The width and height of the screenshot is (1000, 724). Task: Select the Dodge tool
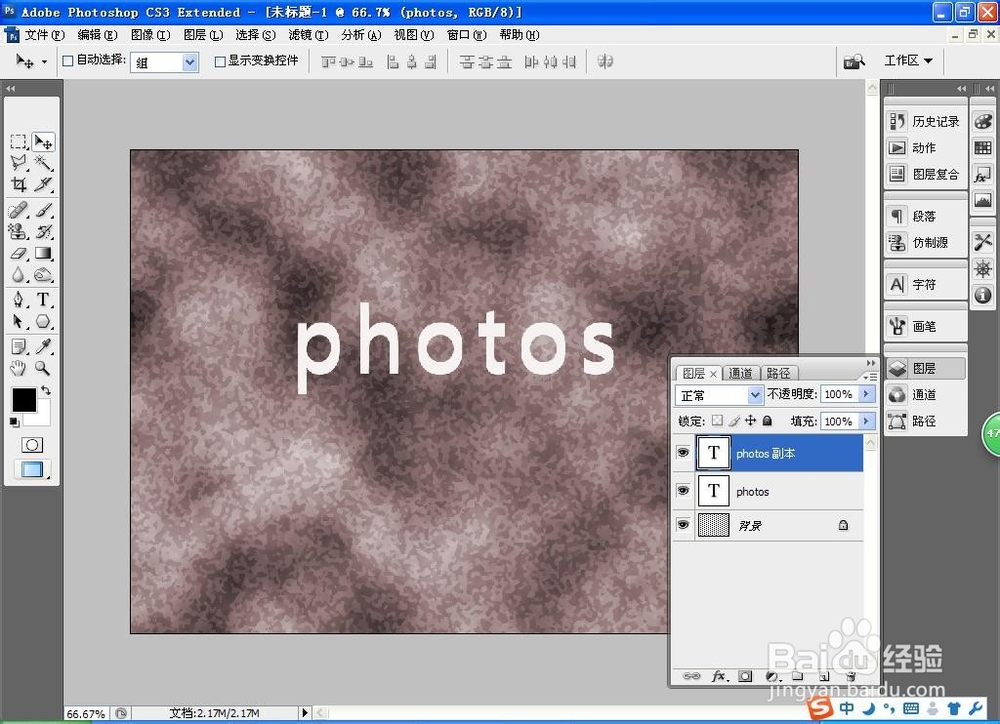pyautogui.click(x=43, y=275)
